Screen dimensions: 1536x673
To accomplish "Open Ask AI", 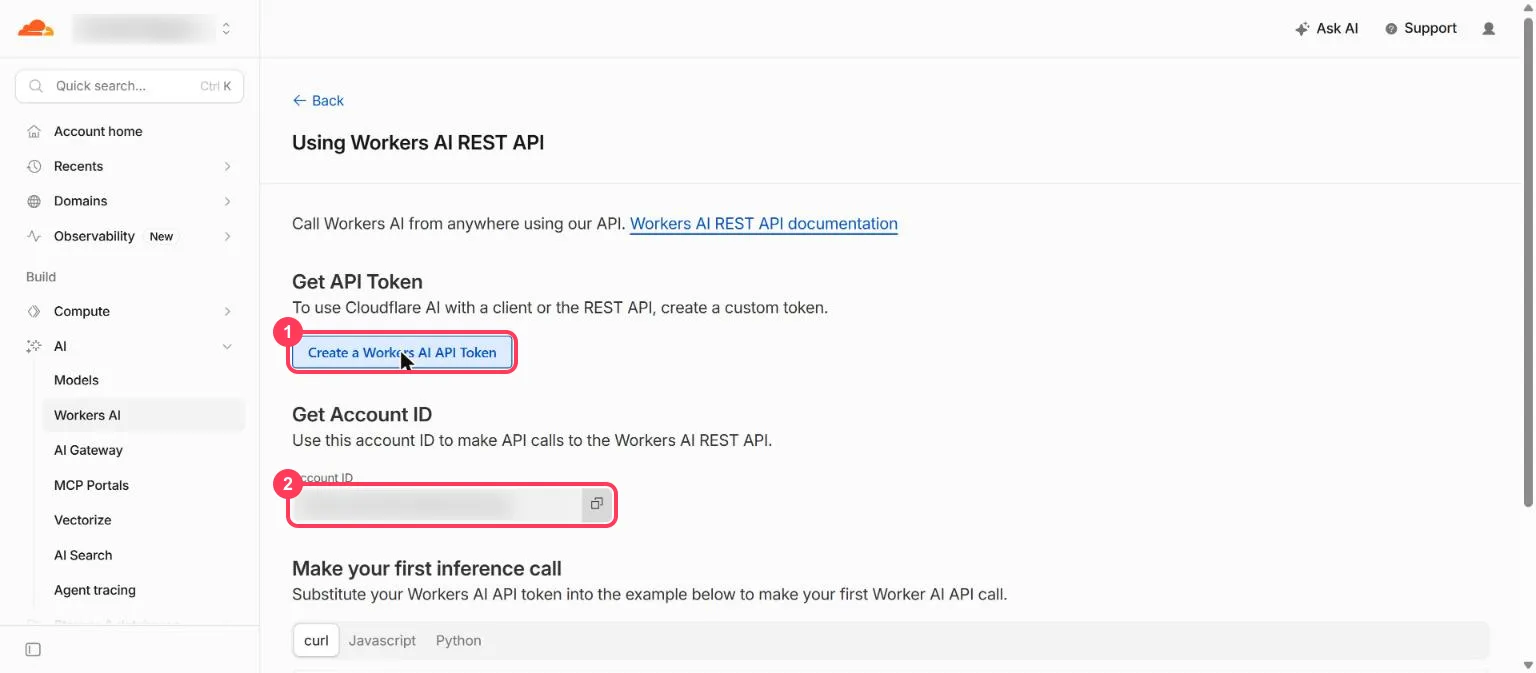I will tap(1326, 28).
